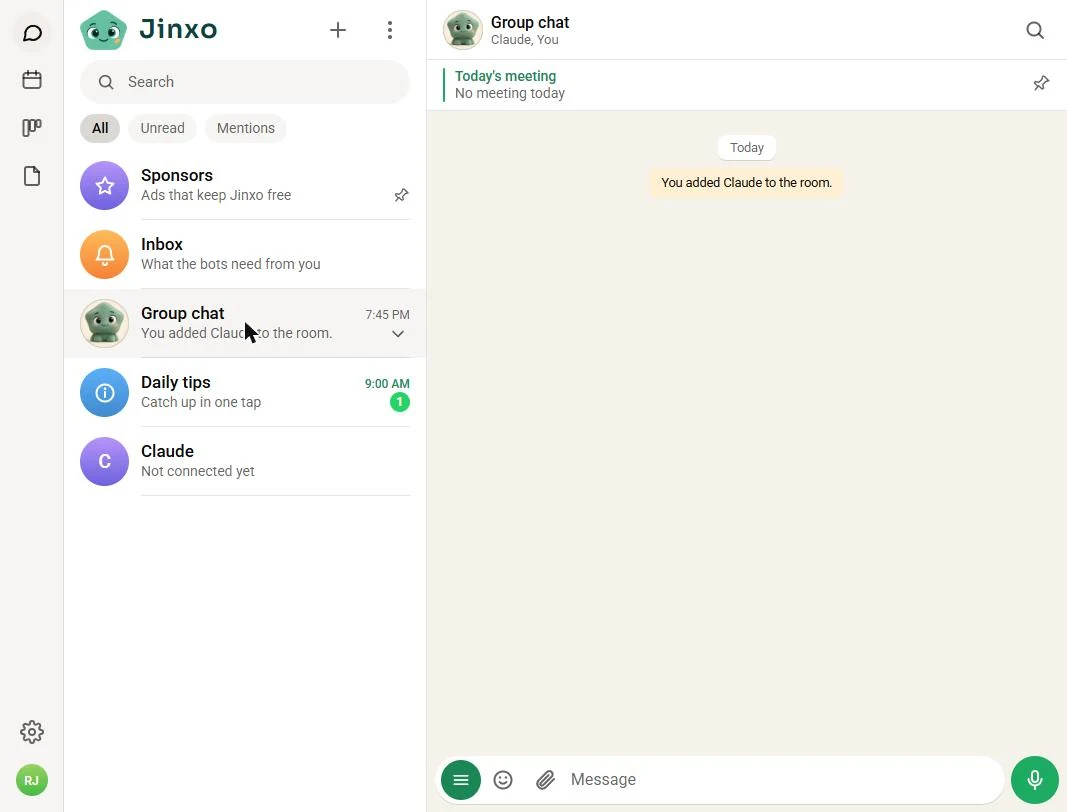Start a new chat with plus icon
The width and height of the screenshot is (1067, 812).
pyautogui.click(x=338, y=30)
